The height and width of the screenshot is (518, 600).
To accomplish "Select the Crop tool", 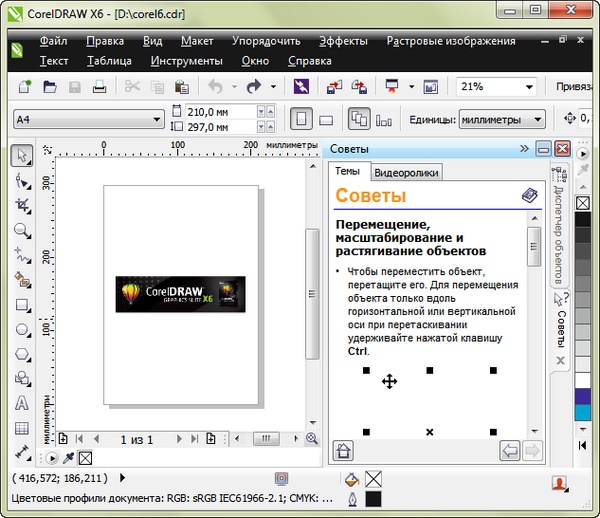I will click(21, 205).
